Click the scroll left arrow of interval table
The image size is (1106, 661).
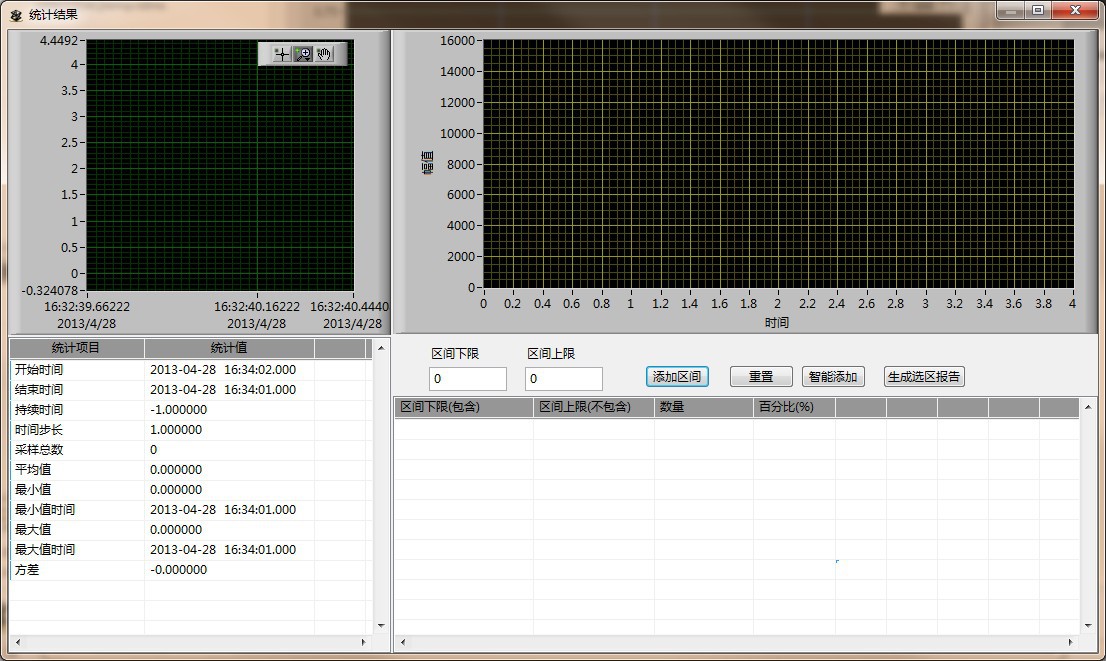coord(403,642)
